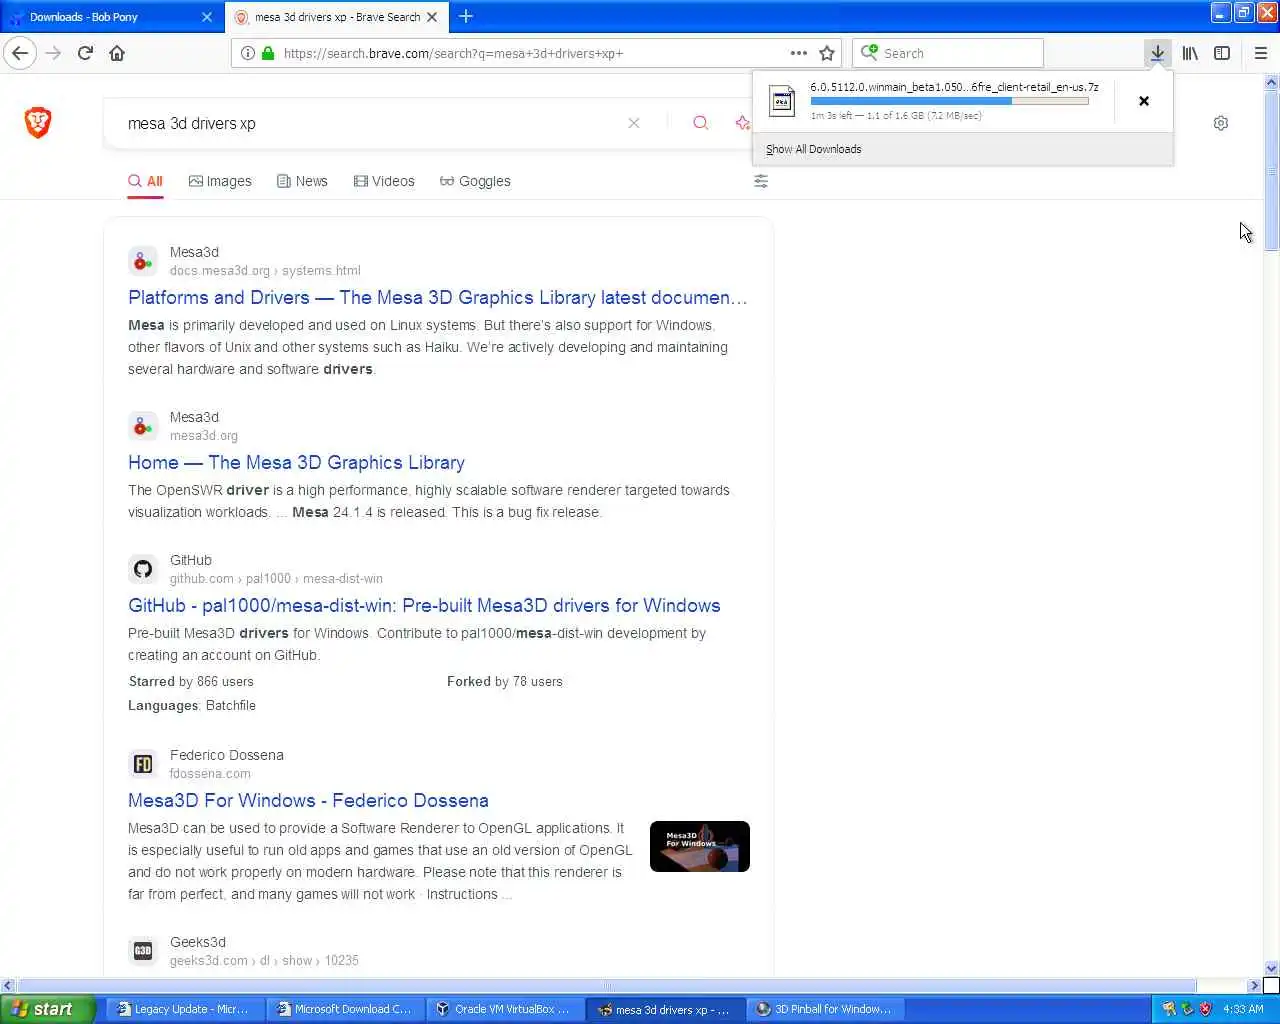This screenshot has width=1280, height=1024.
Task: Open the browser home page
Action: [117, 53]
